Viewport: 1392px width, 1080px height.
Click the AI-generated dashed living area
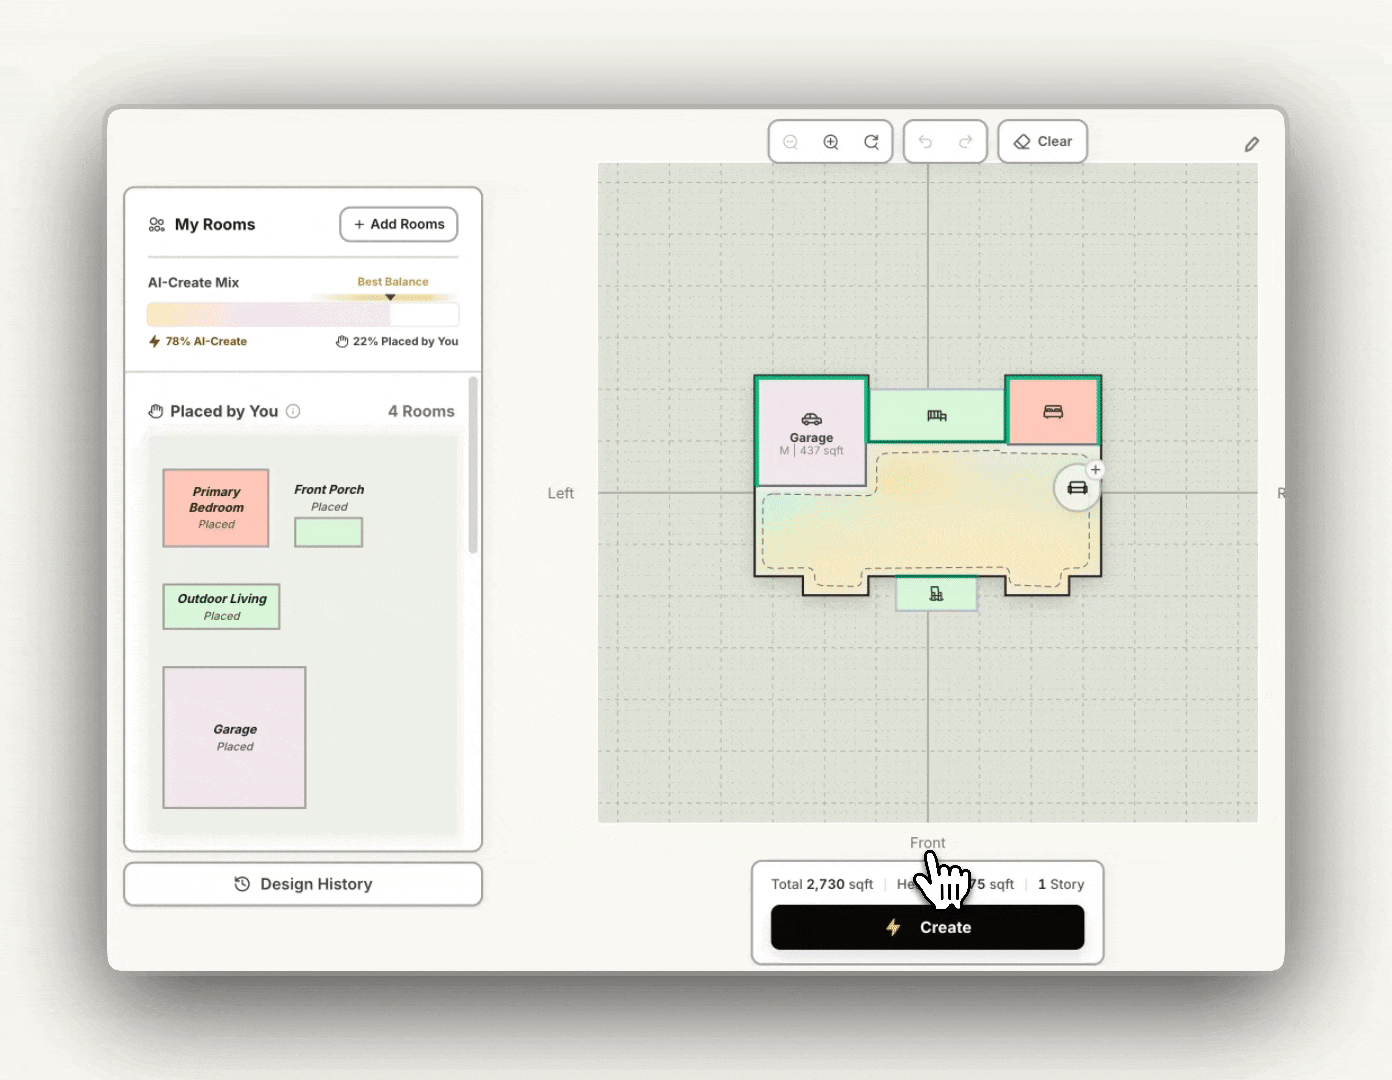[x=925, y=525]
